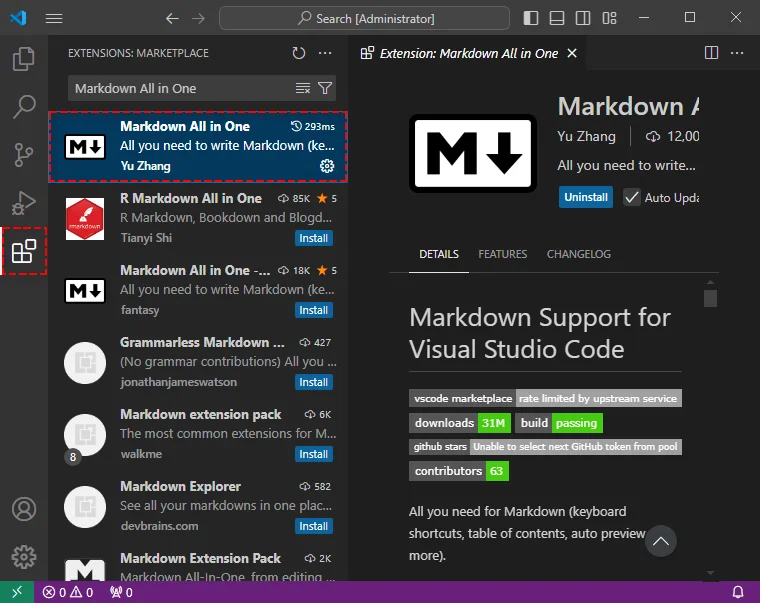Click the large Markdown extension logo
The image size is (760, 603).
pos(473,154)
